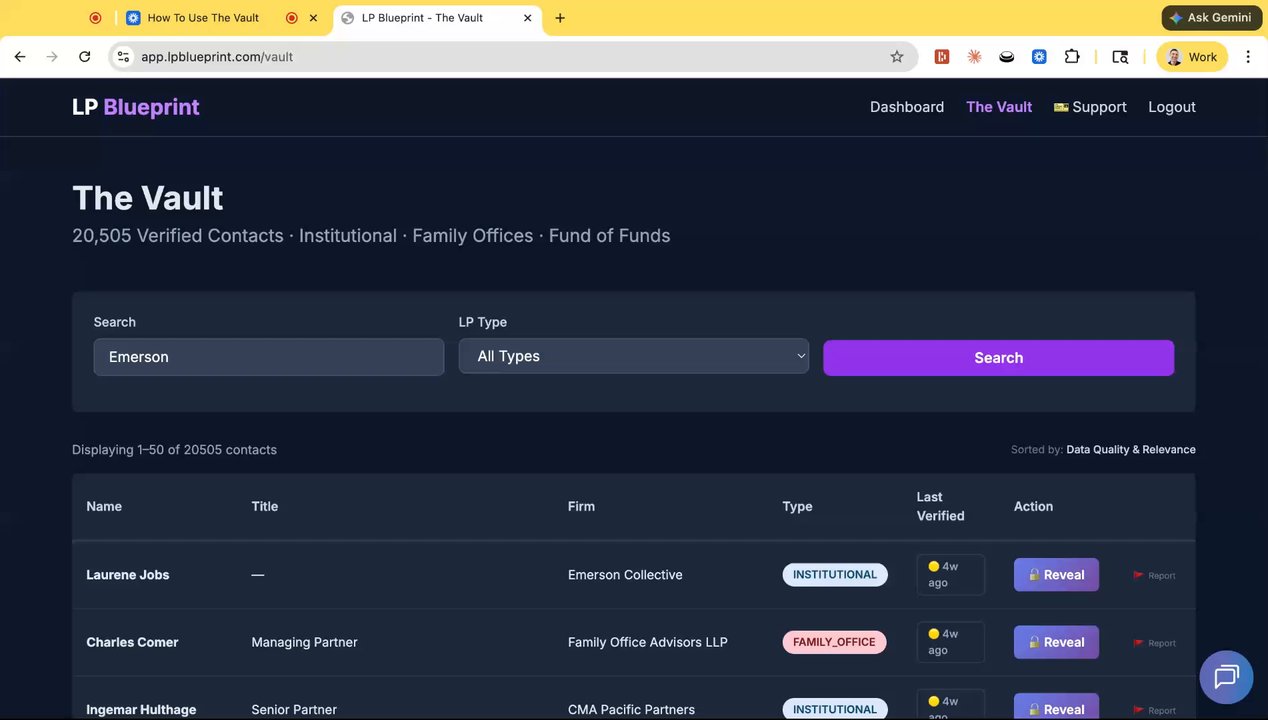This screenshot has width=1268, height=720.
Task: Click the FAMILY_OFFICE type badge
Action: tap(834, 642)
